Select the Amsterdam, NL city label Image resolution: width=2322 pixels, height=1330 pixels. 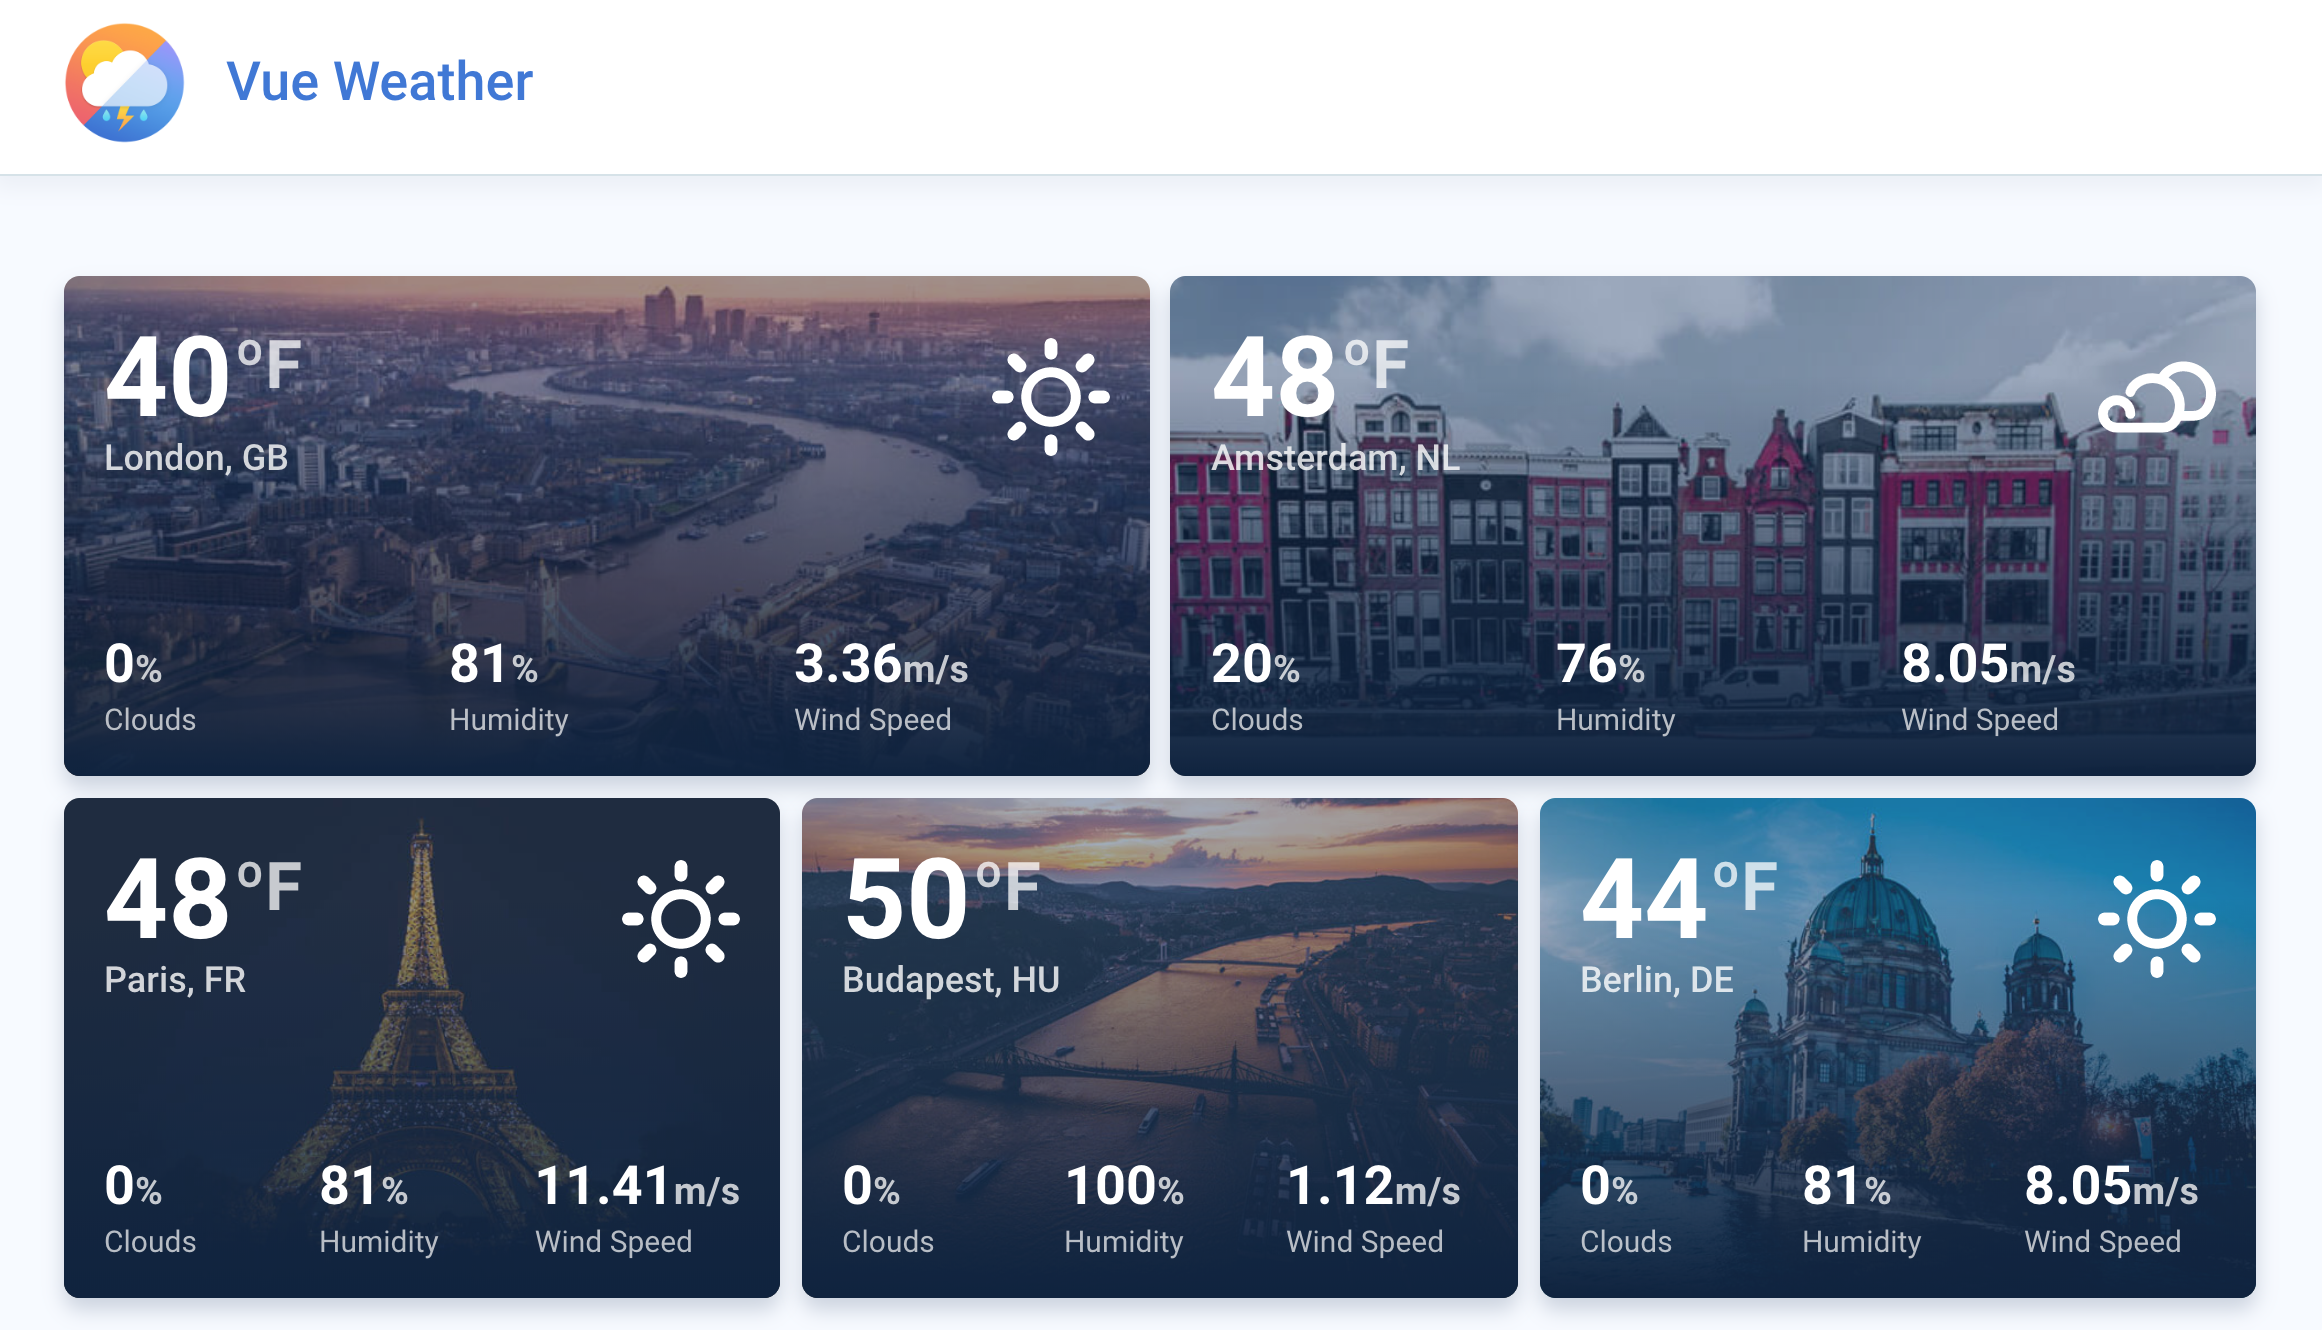click(1335, 458)
